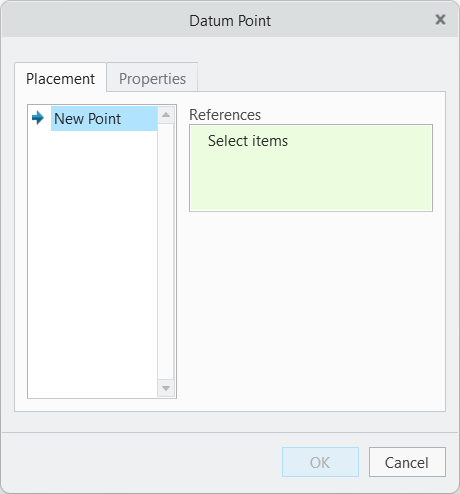This screenshot has width=460, height=494.
Task: Cancel the Datum Point dialog
Action: click(407, 462)
